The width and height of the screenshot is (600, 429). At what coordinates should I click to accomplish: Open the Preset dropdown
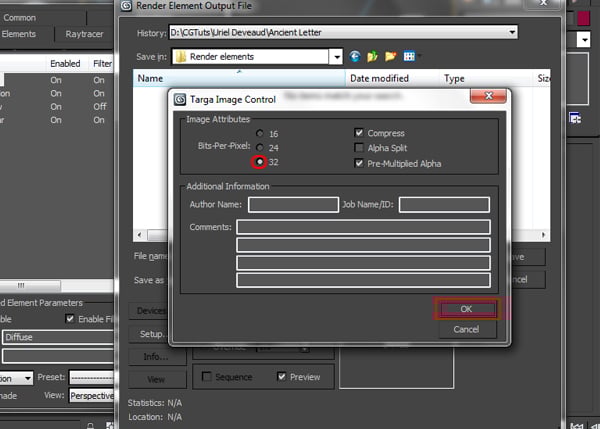[x=92, y=378]
